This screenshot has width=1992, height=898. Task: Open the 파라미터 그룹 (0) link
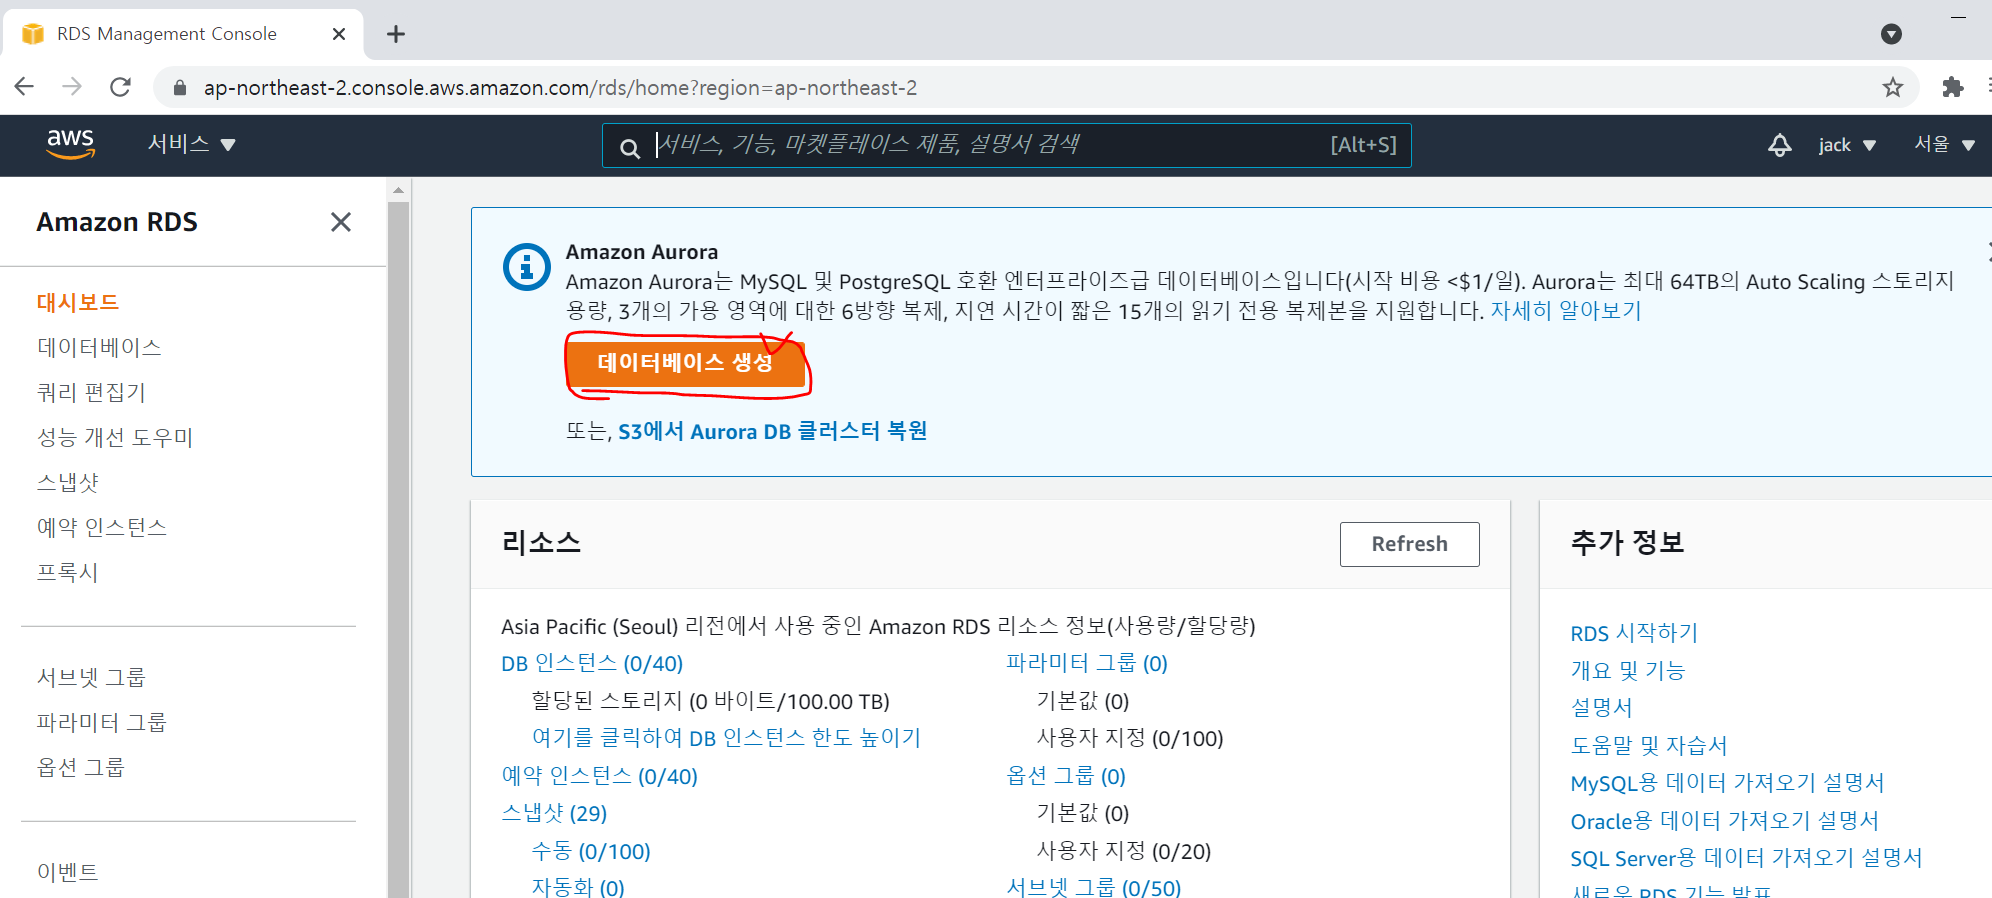pos(1087,663)
